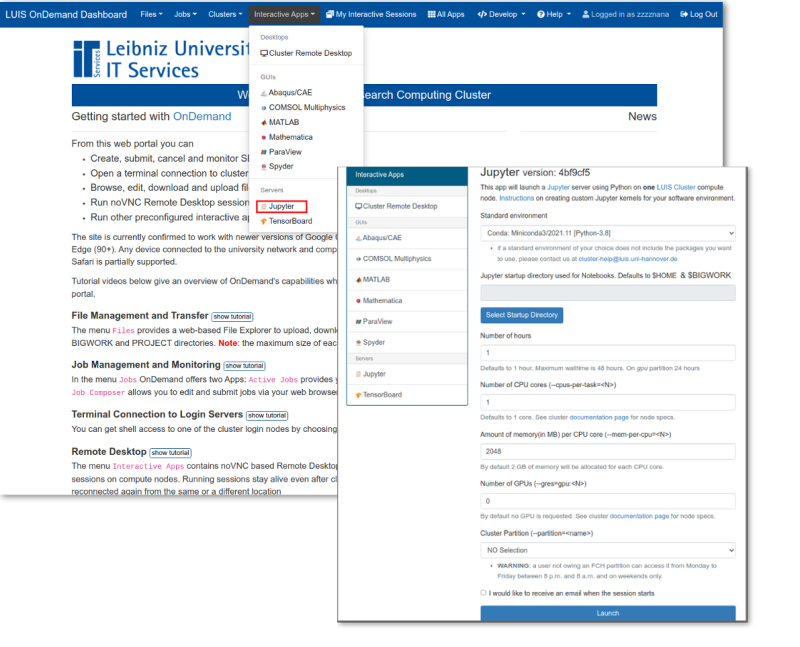Open All Apps page
The height and width of the screenshot is (647, 800).
click(446, 14)
